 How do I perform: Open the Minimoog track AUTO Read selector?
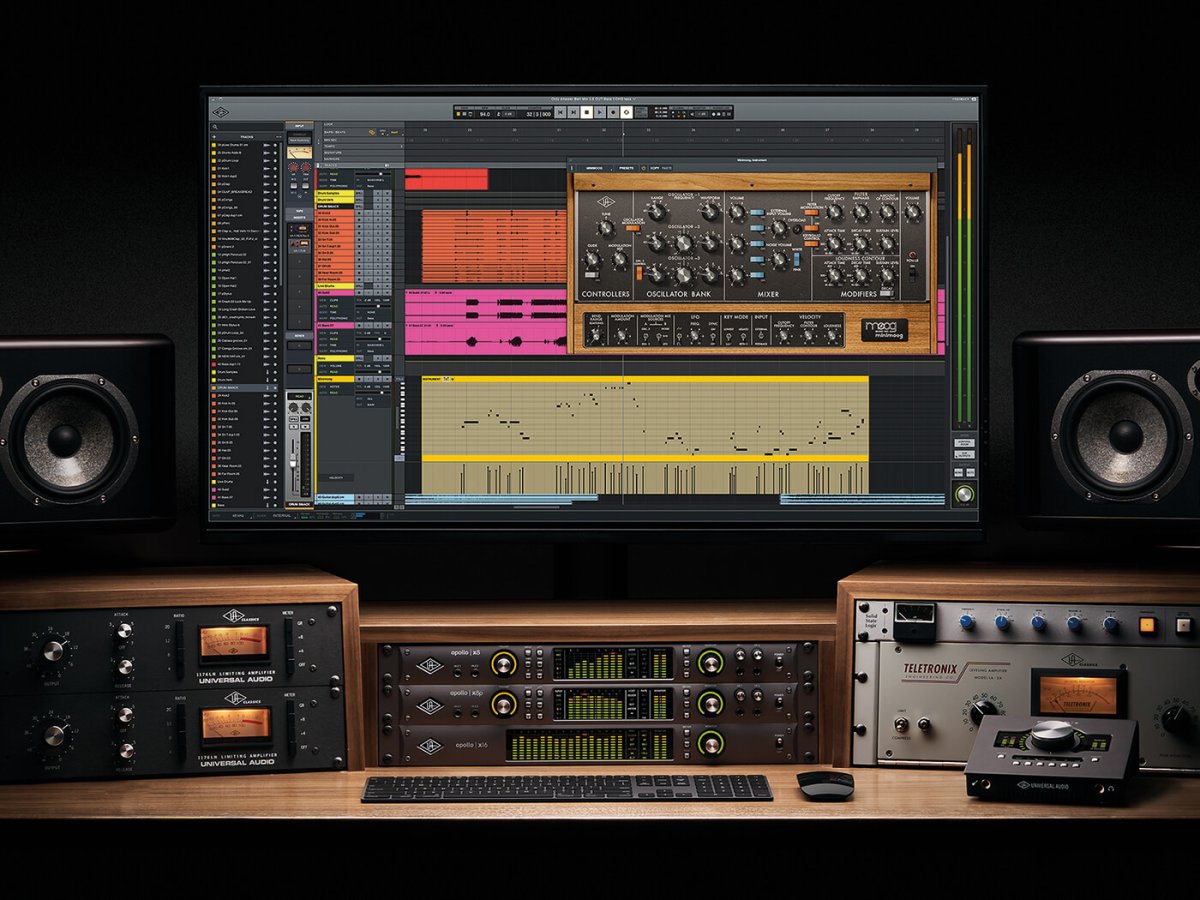[334, 393]
